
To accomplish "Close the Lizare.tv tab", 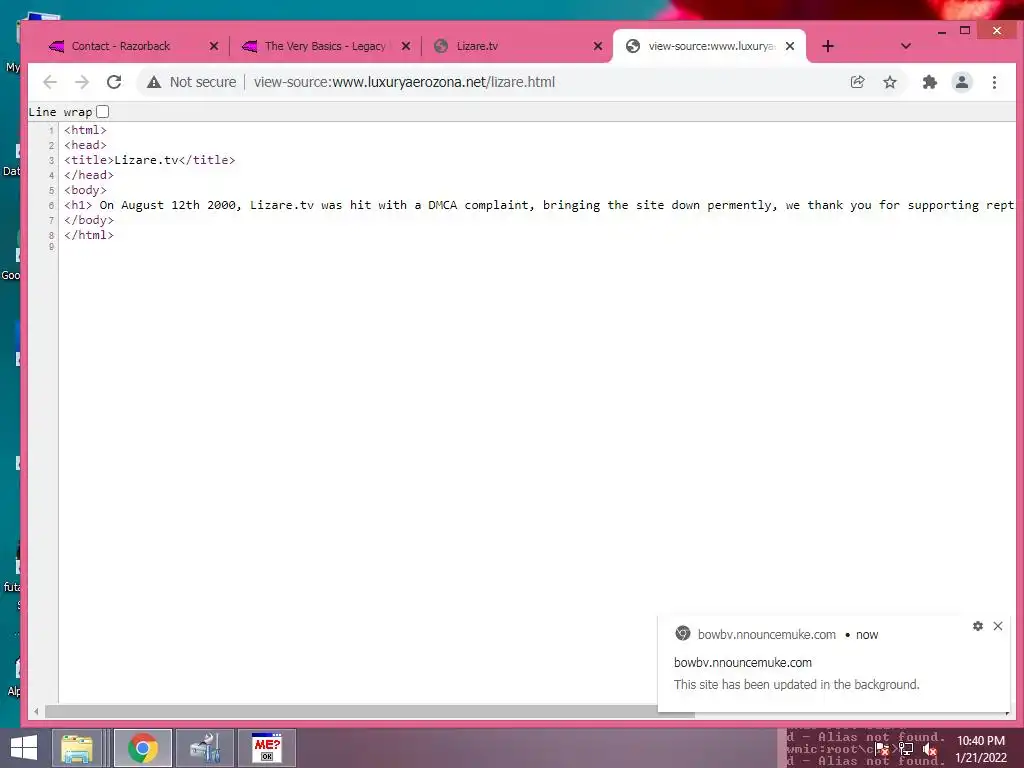I will point(598,46).
